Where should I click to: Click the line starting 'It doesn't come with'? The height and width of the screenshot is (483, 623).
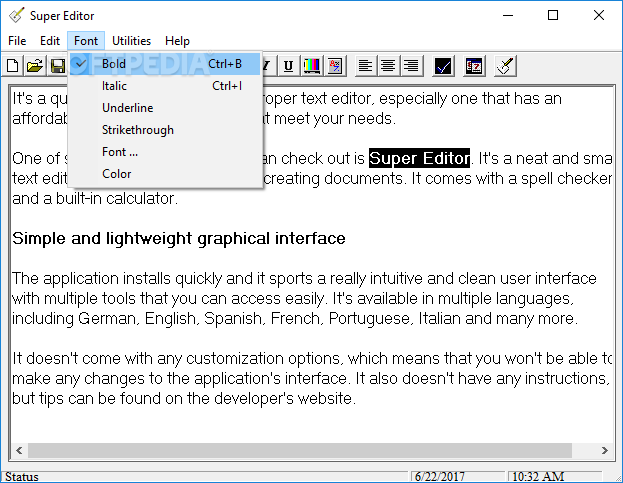pyautogui.click(x=312, y=359)
